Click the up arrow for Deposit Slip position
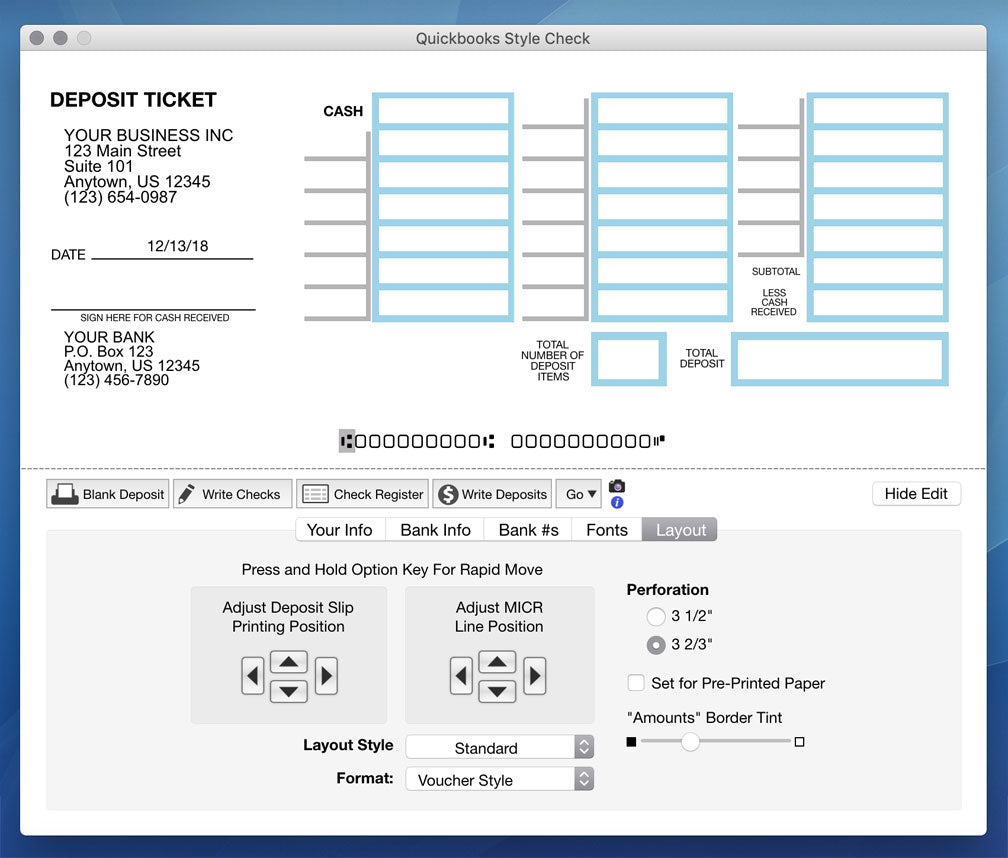The width and height of the screenshot is (1008, 858). 288,661
